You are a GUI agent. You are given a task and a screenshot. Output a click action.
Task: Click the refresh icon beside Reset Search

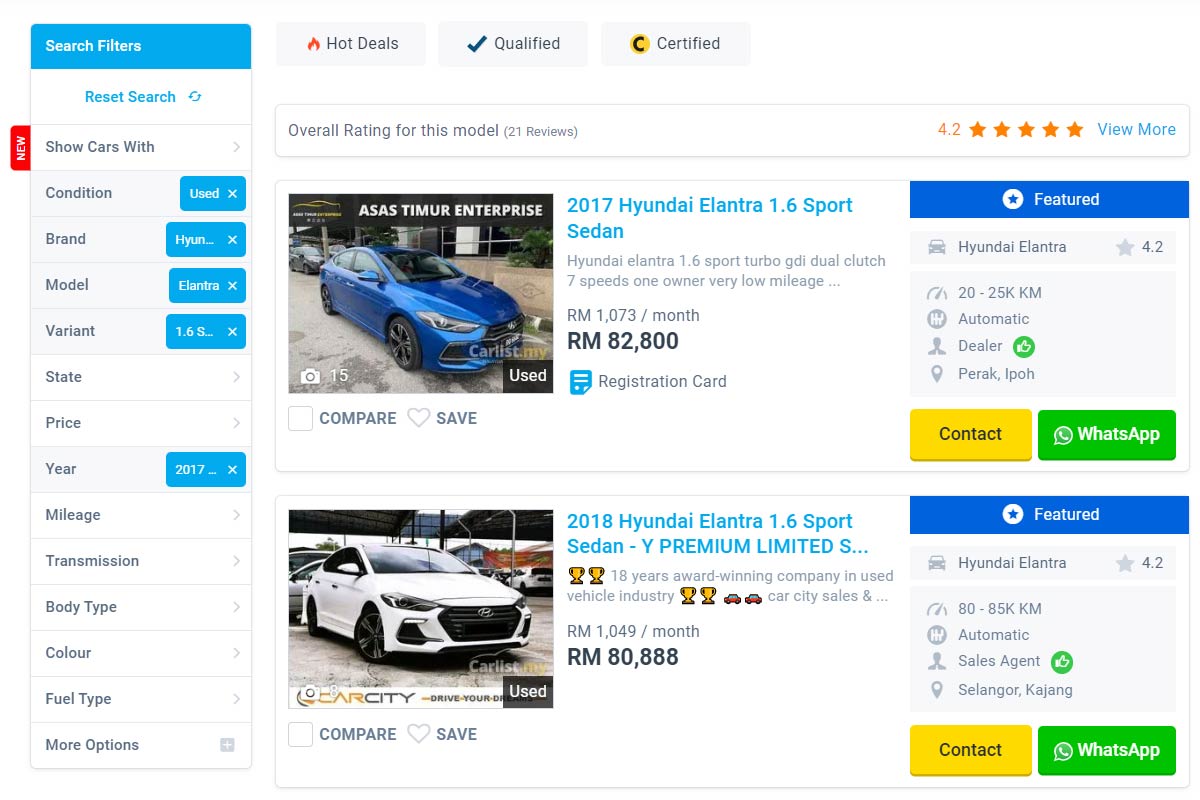[195, 97]
